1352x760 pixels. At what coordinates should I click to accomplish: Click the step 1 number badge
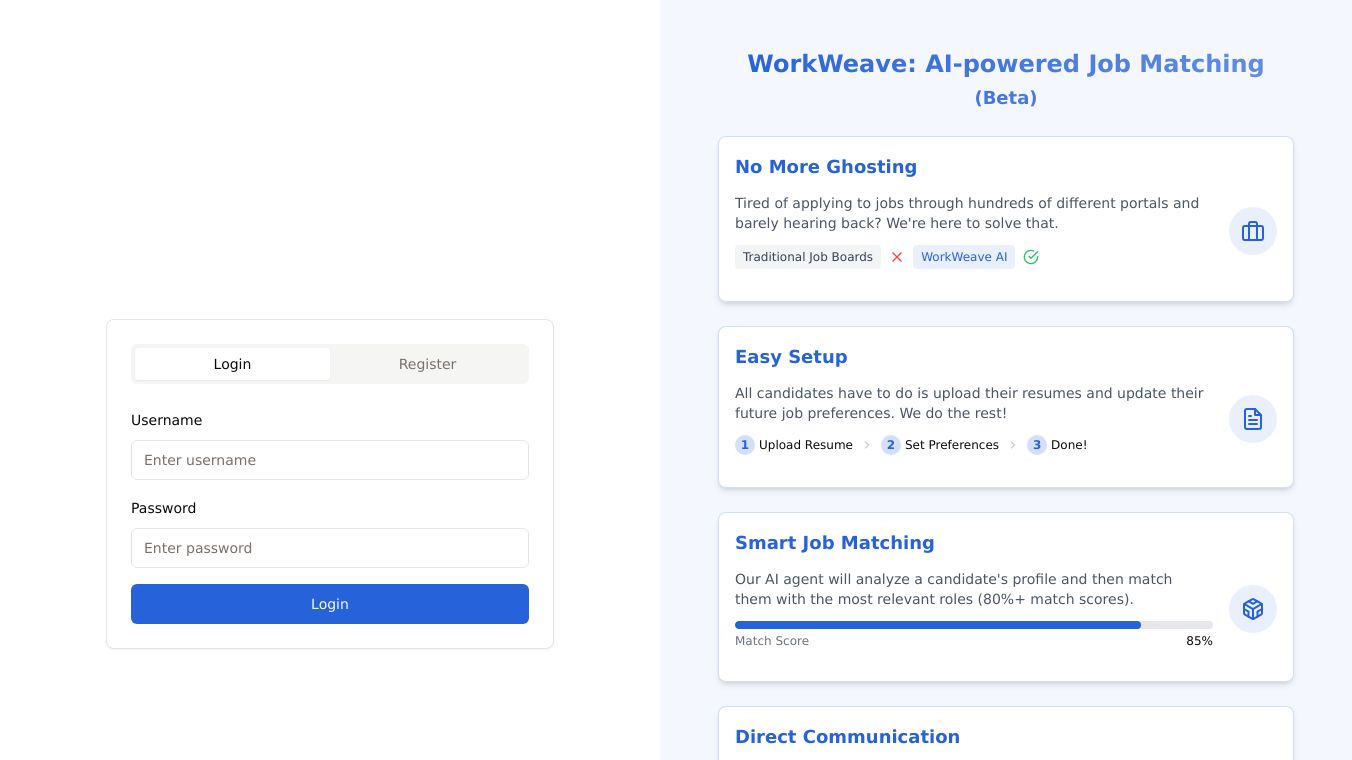click(x=745, y=445)
